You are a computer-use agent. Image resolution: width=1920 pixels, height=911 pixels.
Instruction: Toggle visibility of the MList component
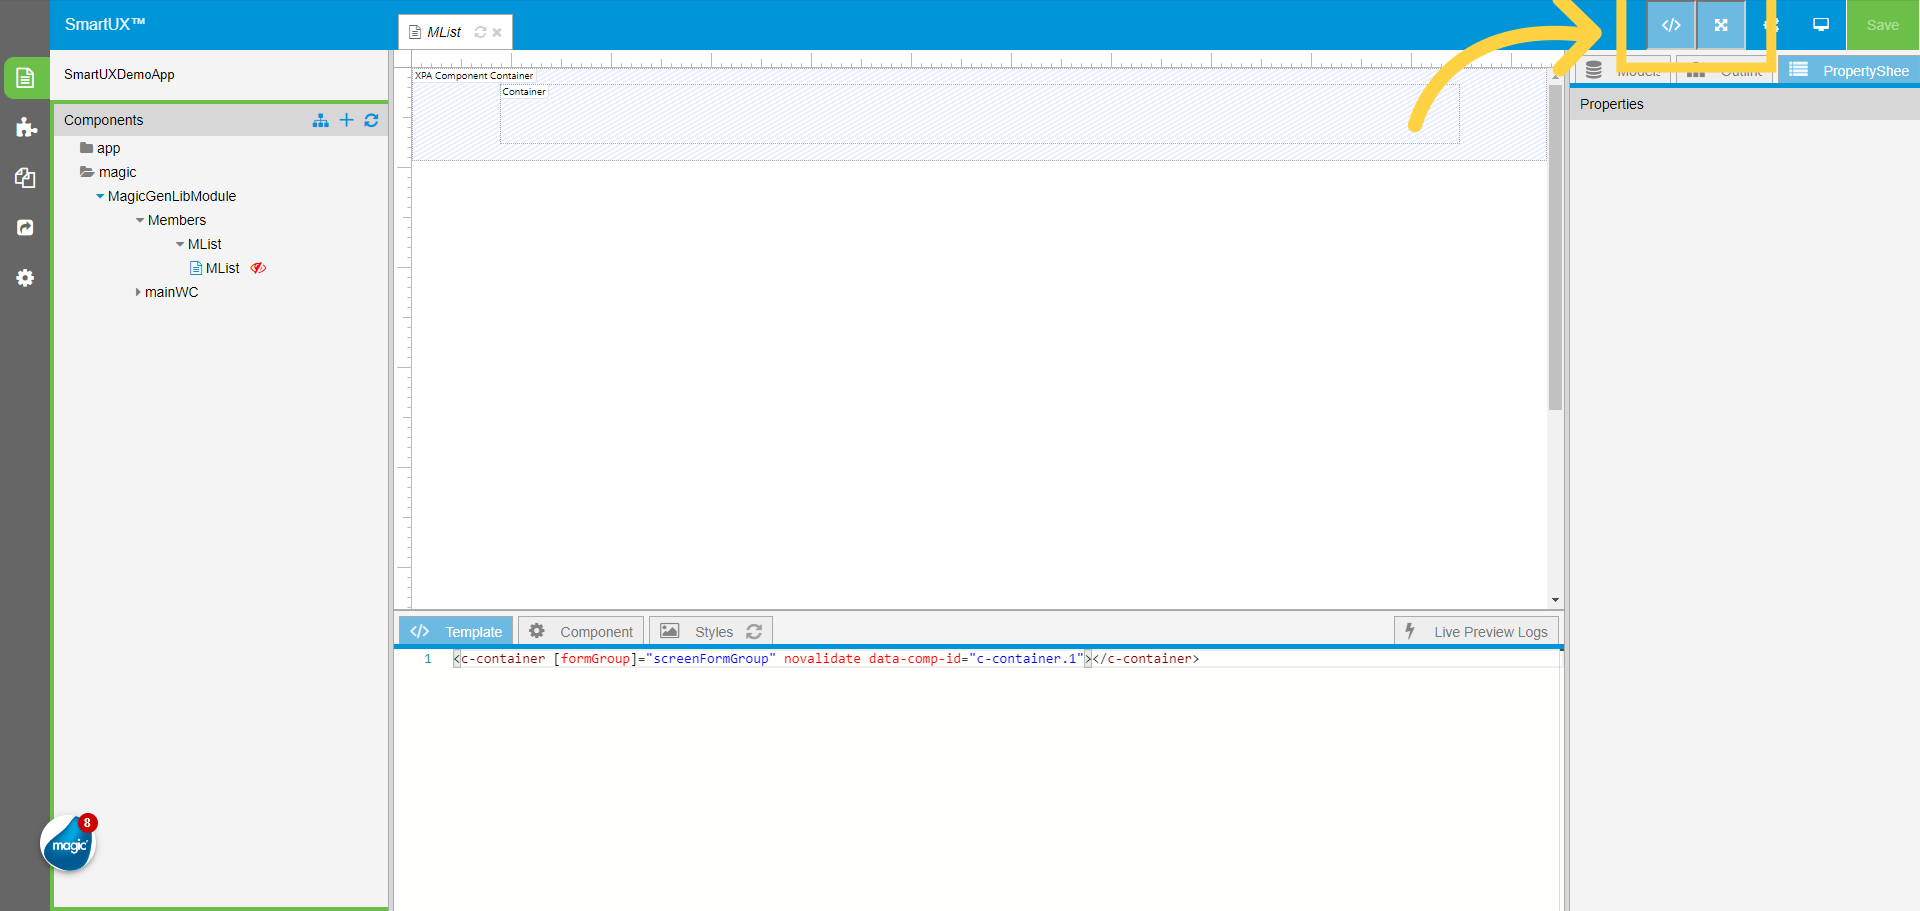pyautogui.click(x=258, y=268)
